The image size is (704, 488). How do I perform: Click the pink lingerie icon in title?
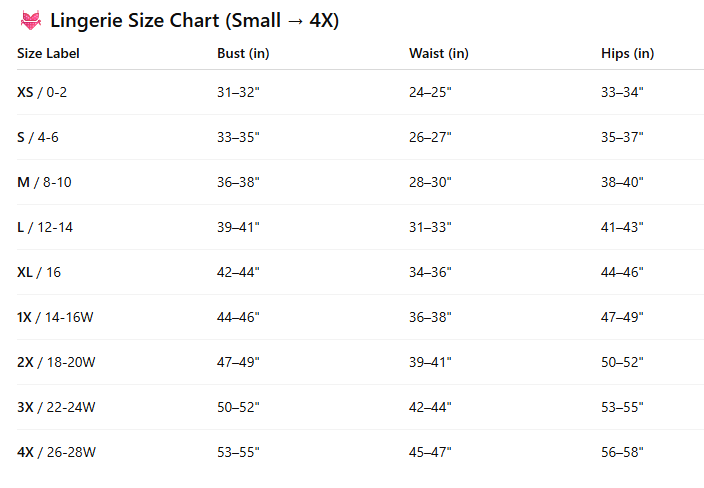31,20
